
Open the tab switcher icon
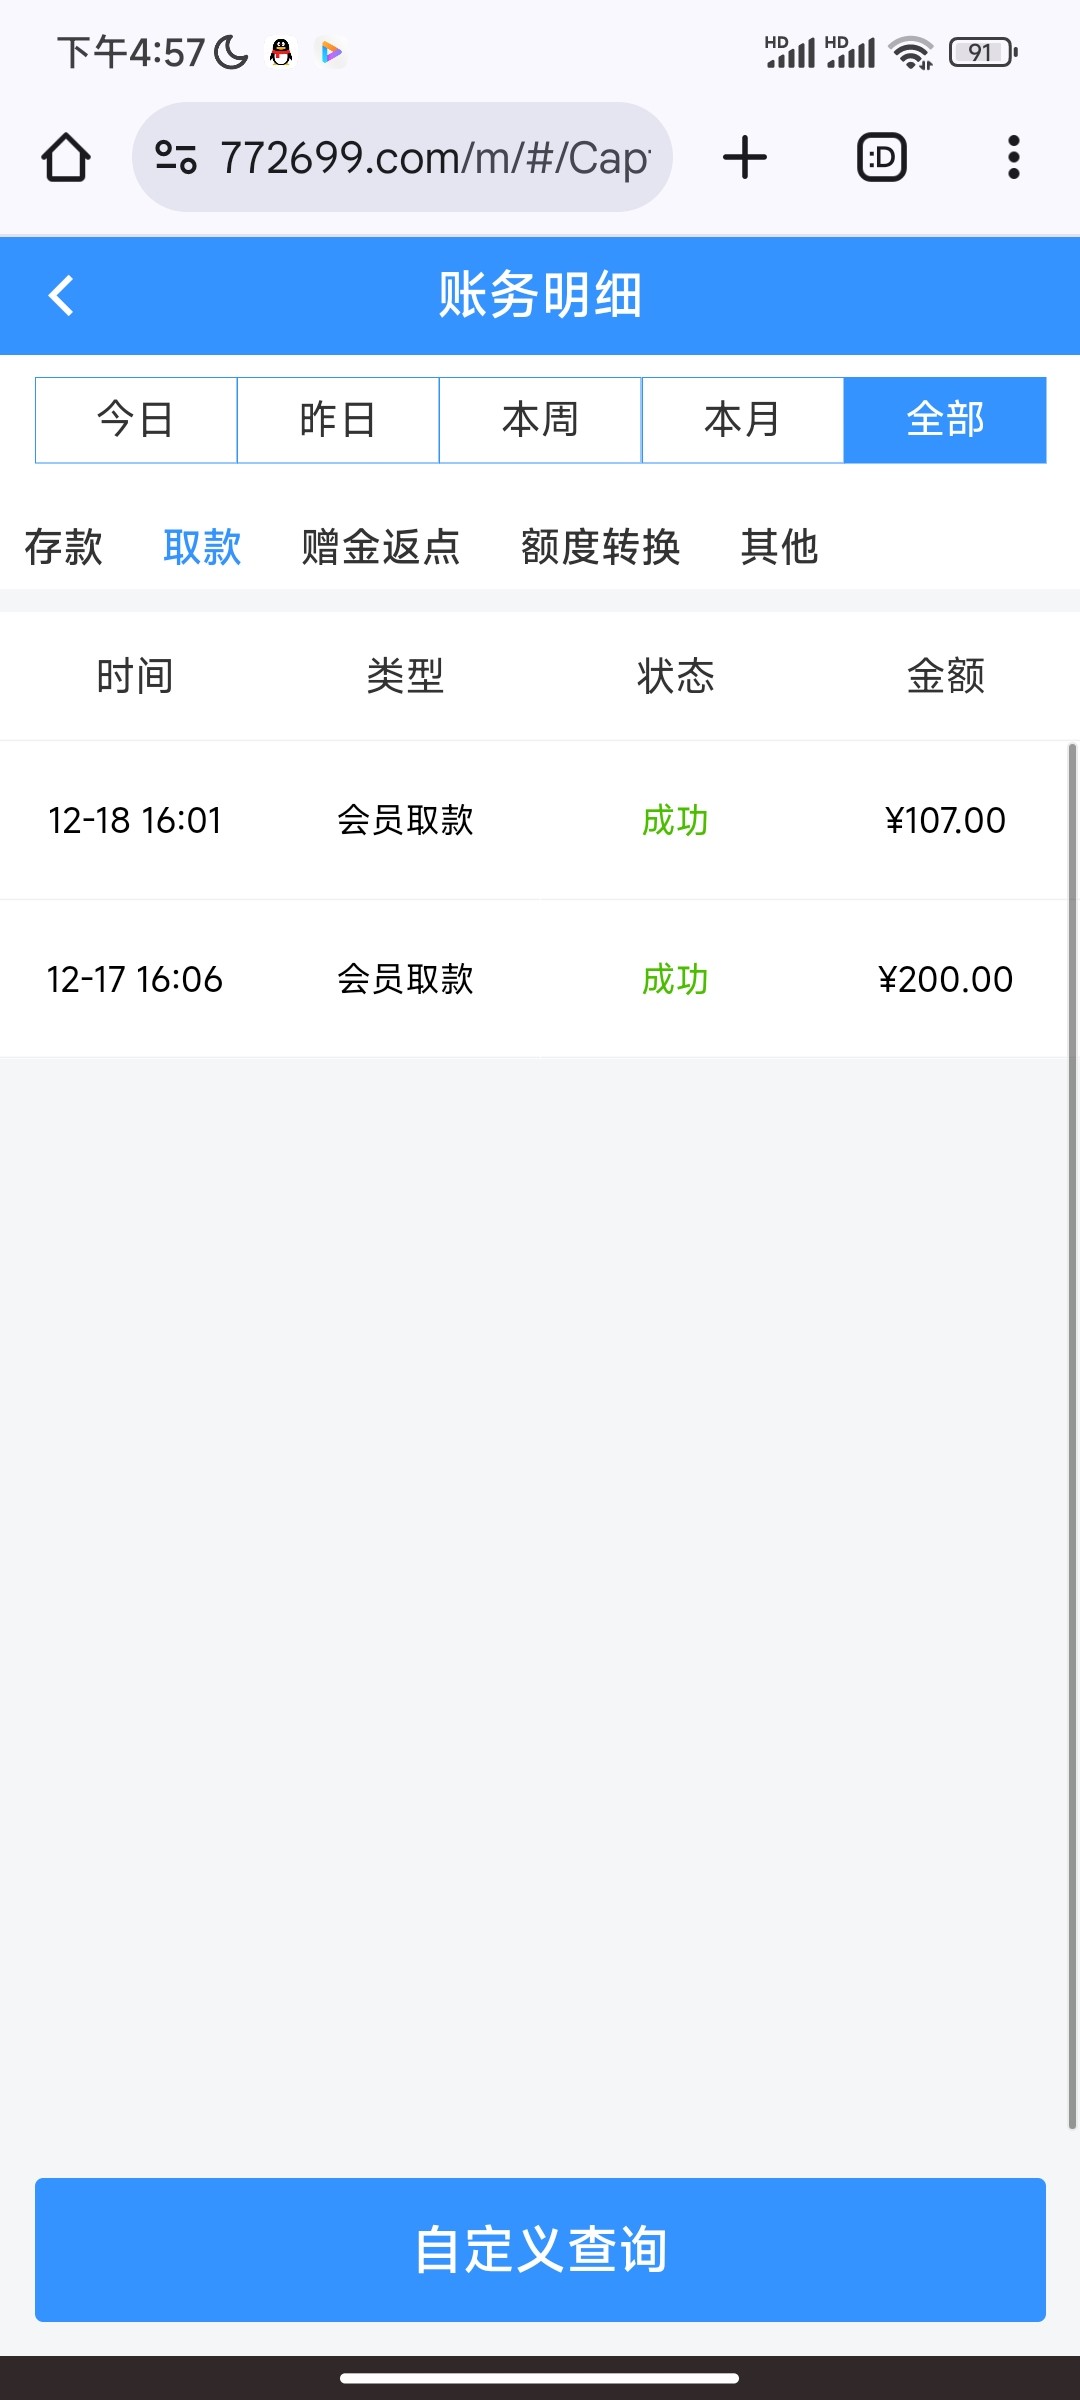coord(881,158)
